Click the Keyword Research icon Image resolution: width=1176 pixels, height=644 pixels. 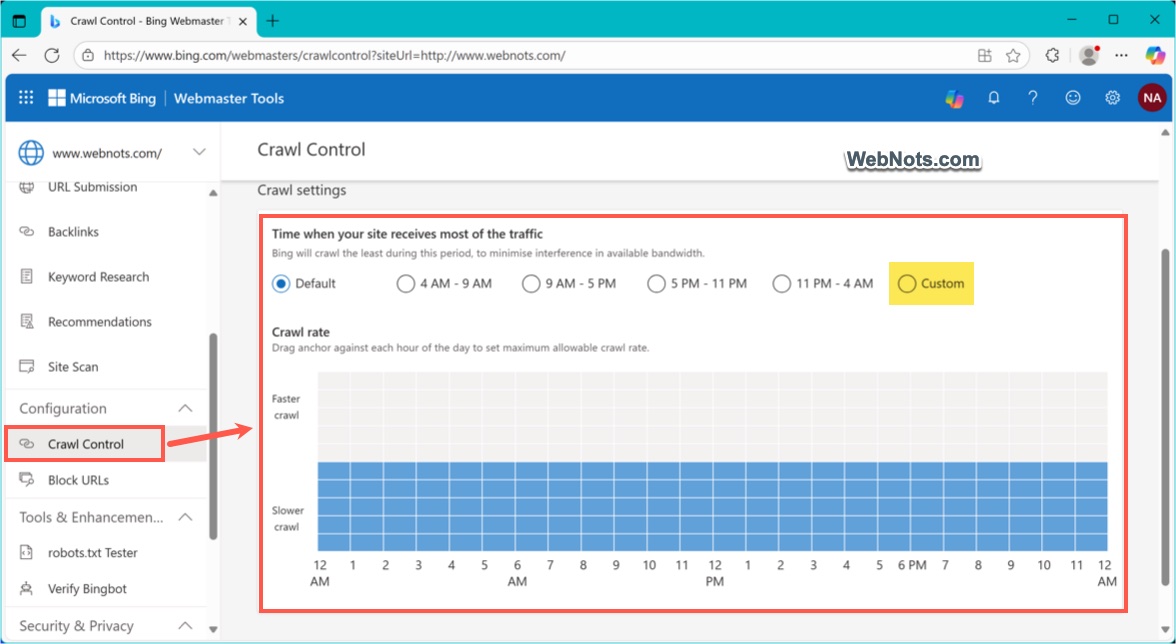pos(27,277)
